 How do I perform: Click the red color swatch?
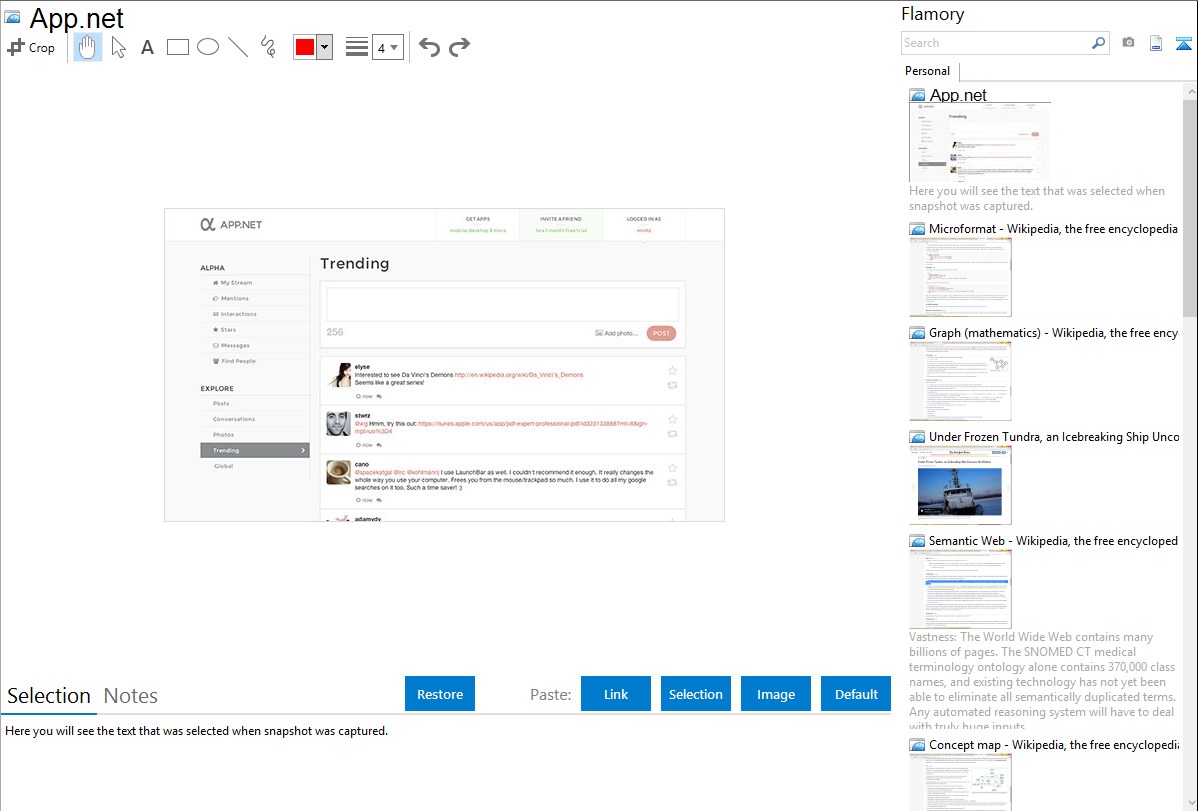[x=305, y=47]
